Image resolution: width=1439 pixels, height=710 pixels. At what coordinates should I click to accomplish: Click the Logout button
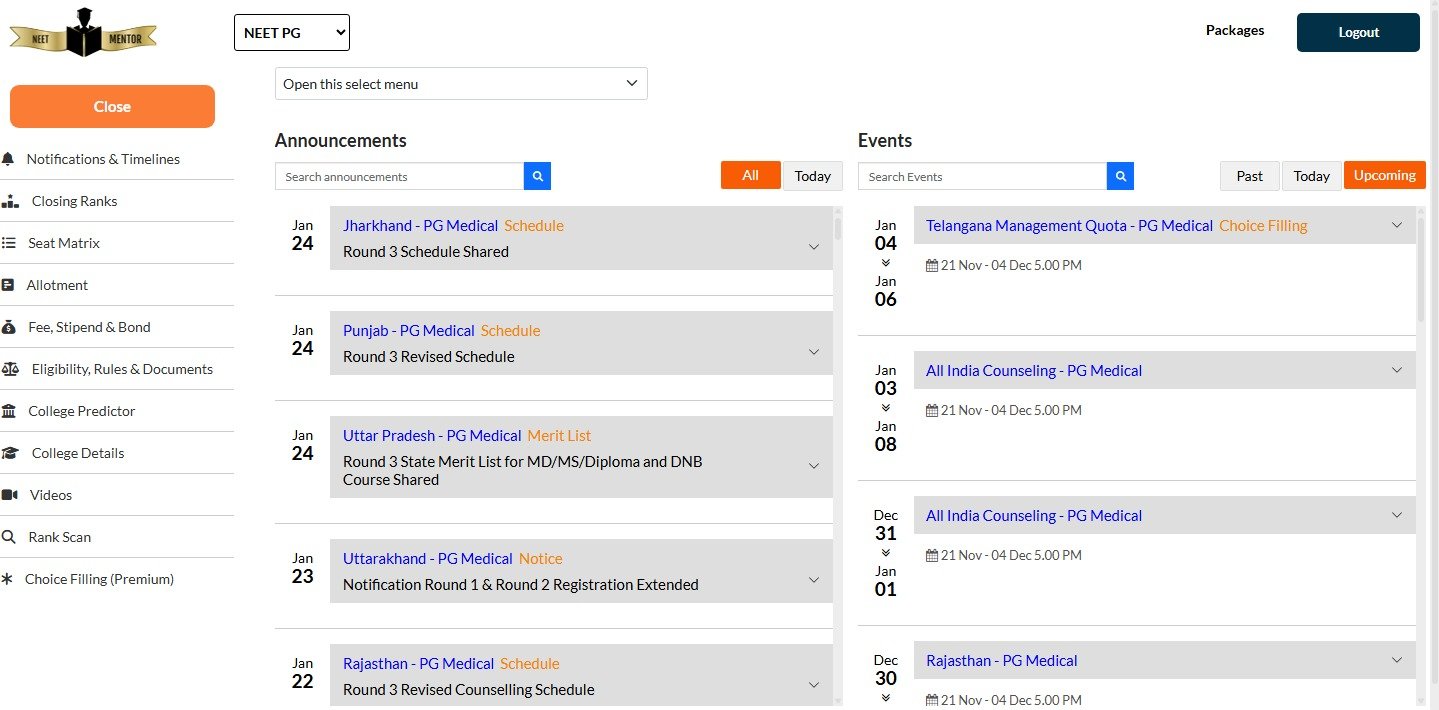pos(1358,32)
